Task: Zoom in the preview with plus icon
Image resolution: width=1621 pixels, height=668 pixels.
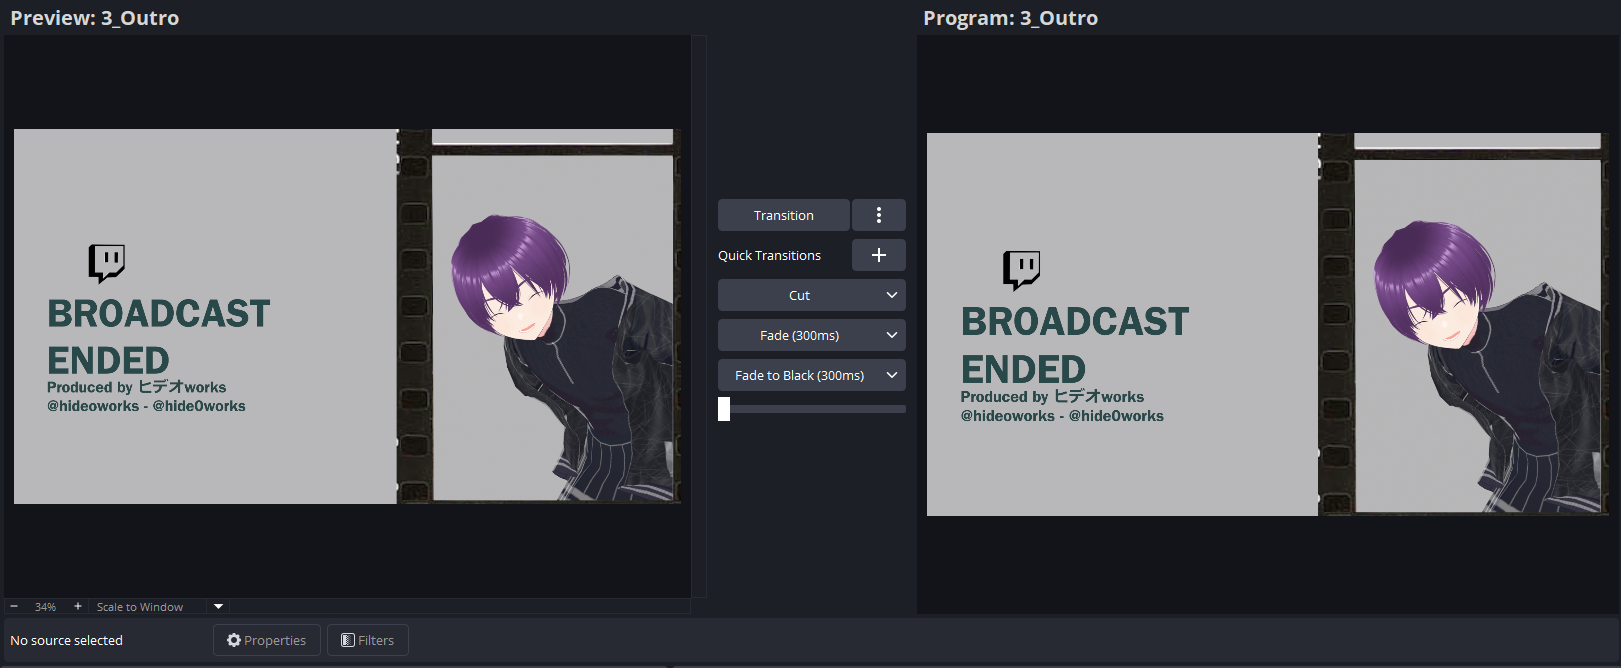Action: click(78, 606)
